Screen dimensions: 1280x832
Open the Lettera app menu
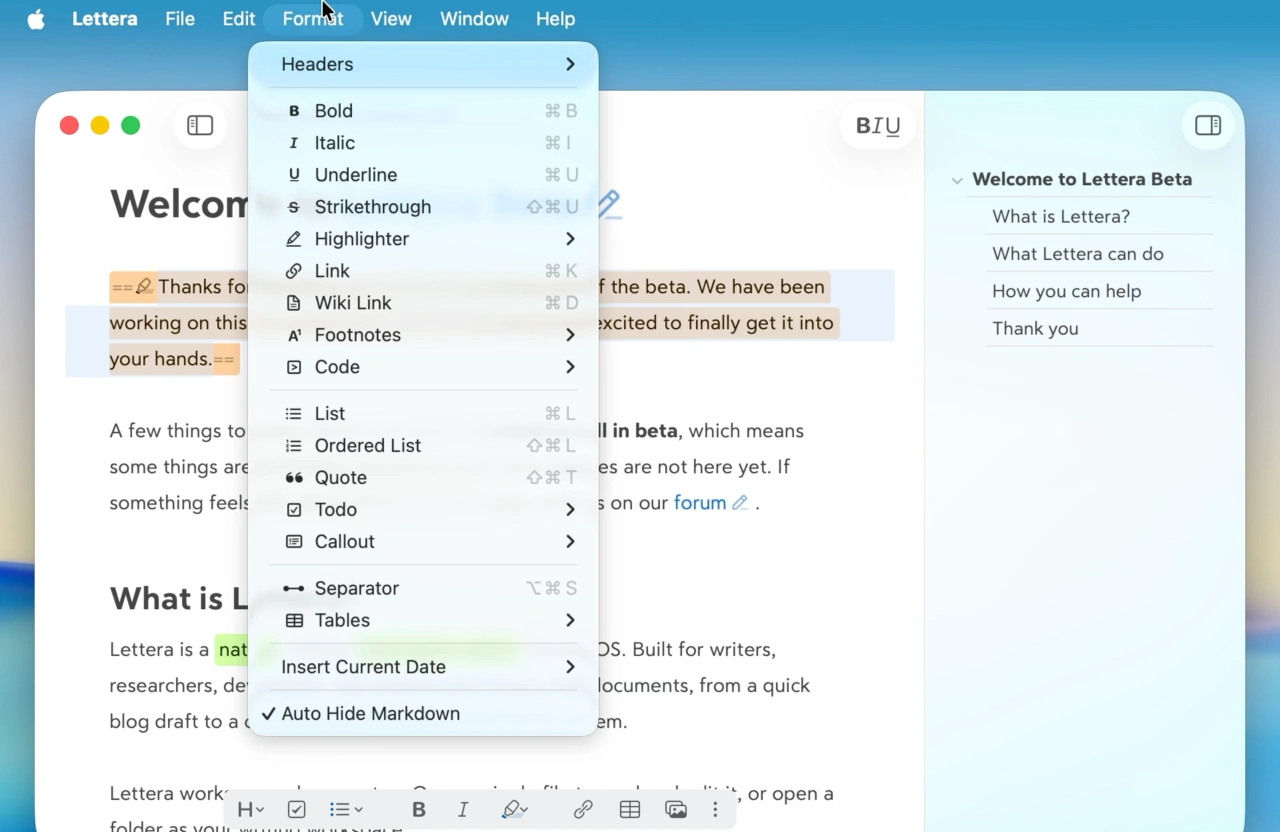click(105, 19)
